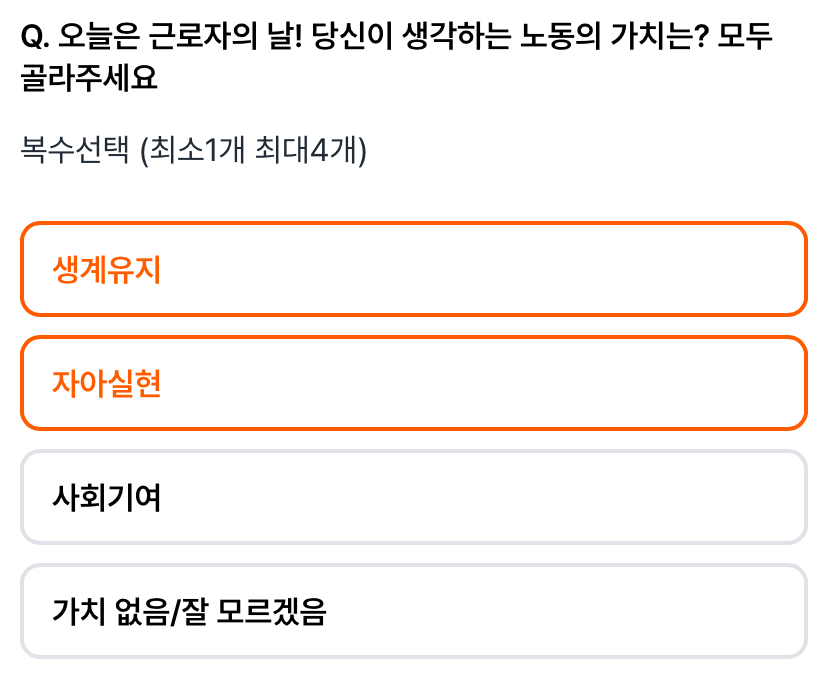The height and width of the screenshot is (684, 828).
Task: Deselect the 자아실현 option
Action: point(413,383)
